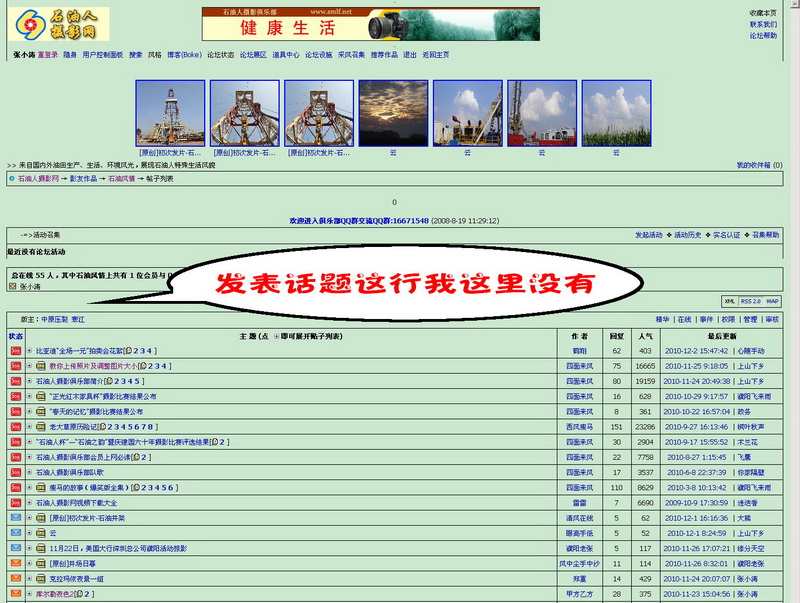Image resolution: width=800 pixels, height=603 pixels.
Task: Click orange envelope icon for 井场日暮 thread
Action: (x=16, y=563)
